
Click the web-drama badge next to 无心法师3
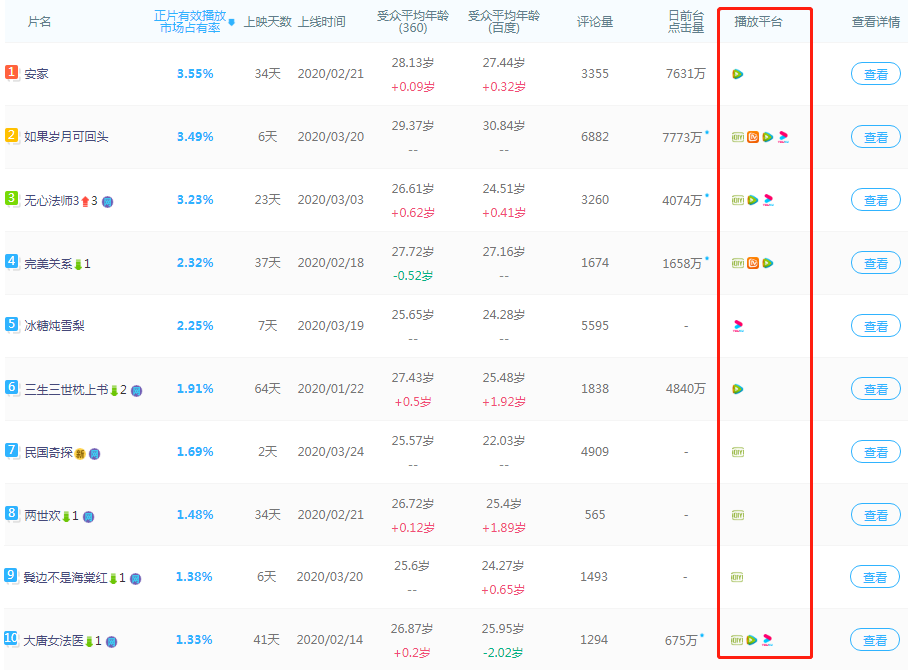(108, 202)
